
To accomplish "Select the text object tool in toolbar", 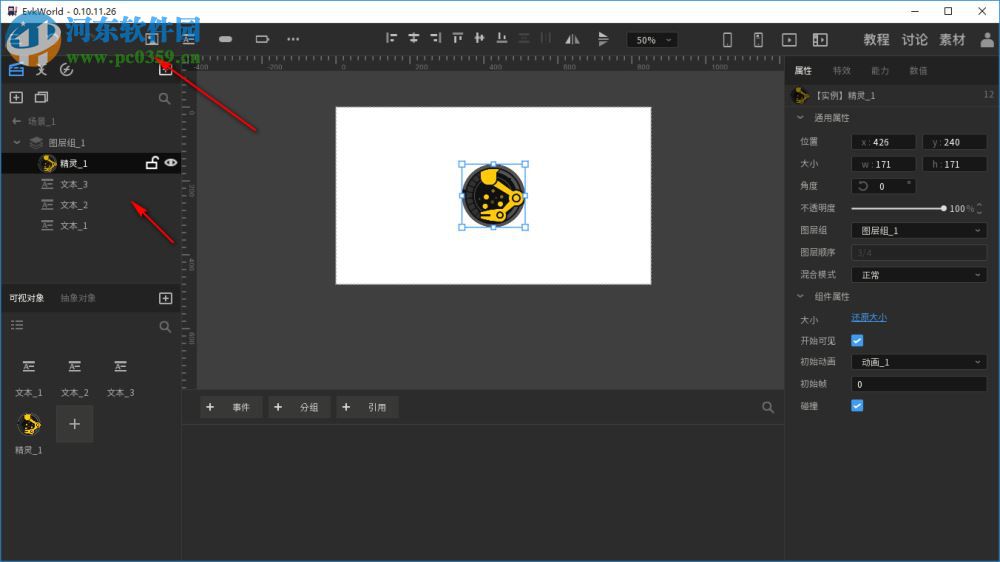I will [x=189, y=39].
